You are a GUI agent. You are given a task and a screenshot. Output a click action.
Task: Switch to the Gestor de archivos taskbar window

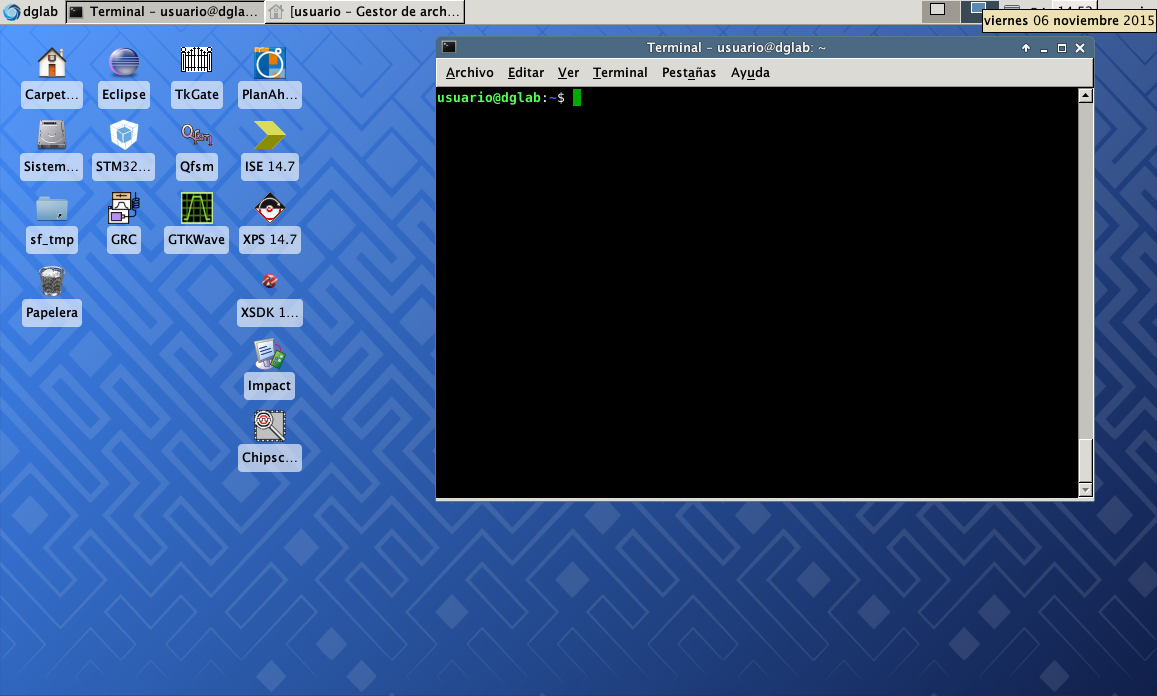coord(366,12)
